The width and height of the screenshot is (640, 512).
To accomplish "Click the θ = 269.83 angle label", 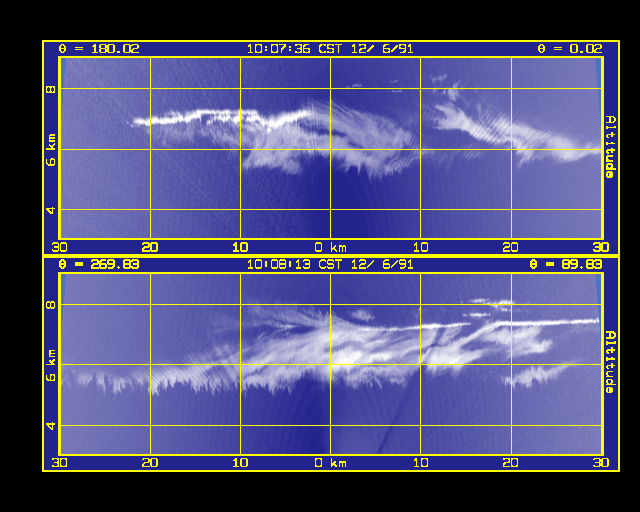I will click(x=99, y=265).
